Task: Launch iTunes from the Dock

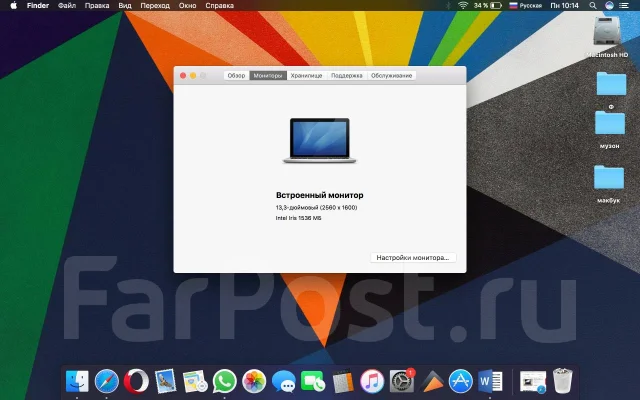Action: 372,381
